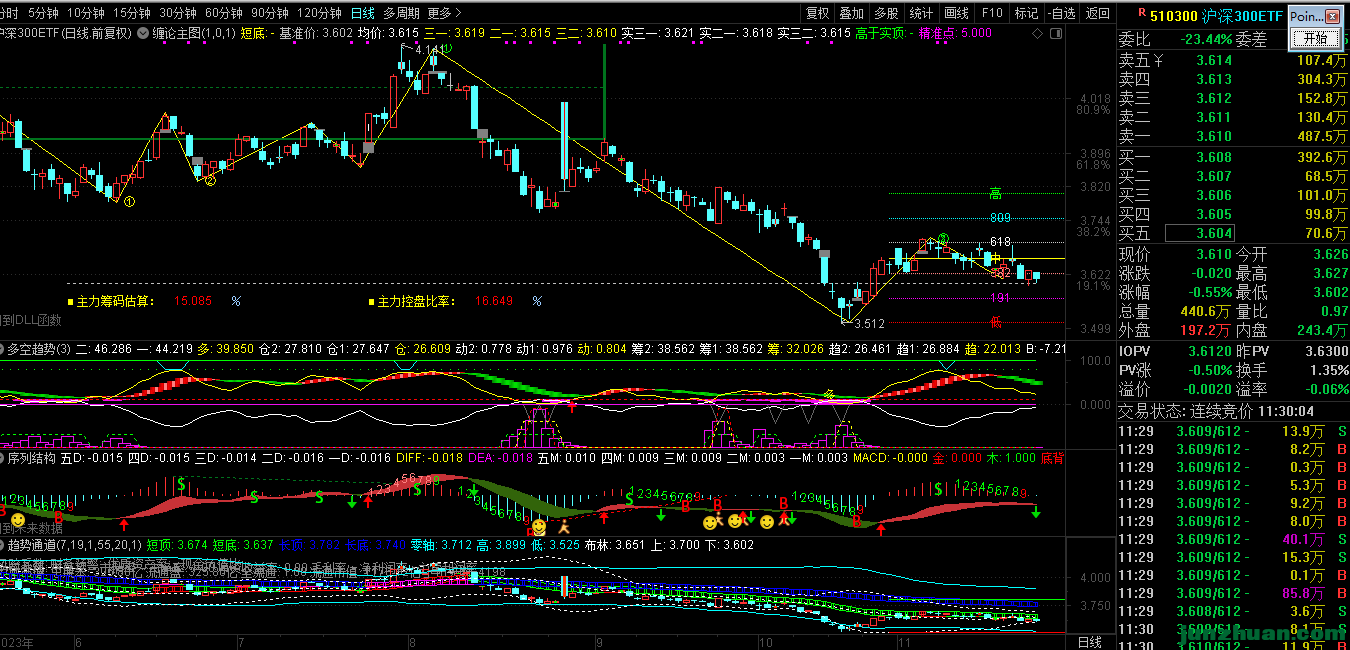Image resolution: width=1350 pixels, height=650 pixels.
Task: Open F10 company information
Action: coord(992,13)
